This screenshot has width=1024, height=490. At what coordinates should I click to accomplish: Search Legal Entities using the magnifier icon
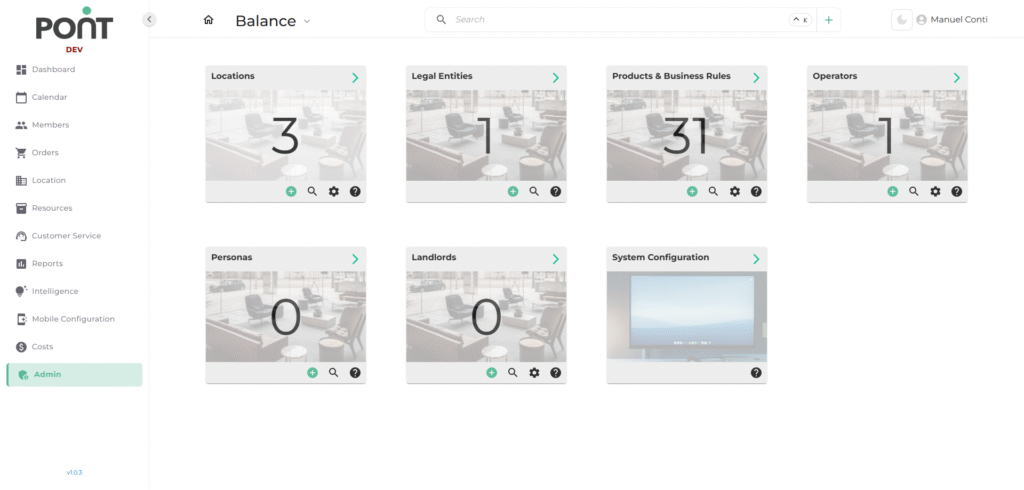[x=534, y=191]
